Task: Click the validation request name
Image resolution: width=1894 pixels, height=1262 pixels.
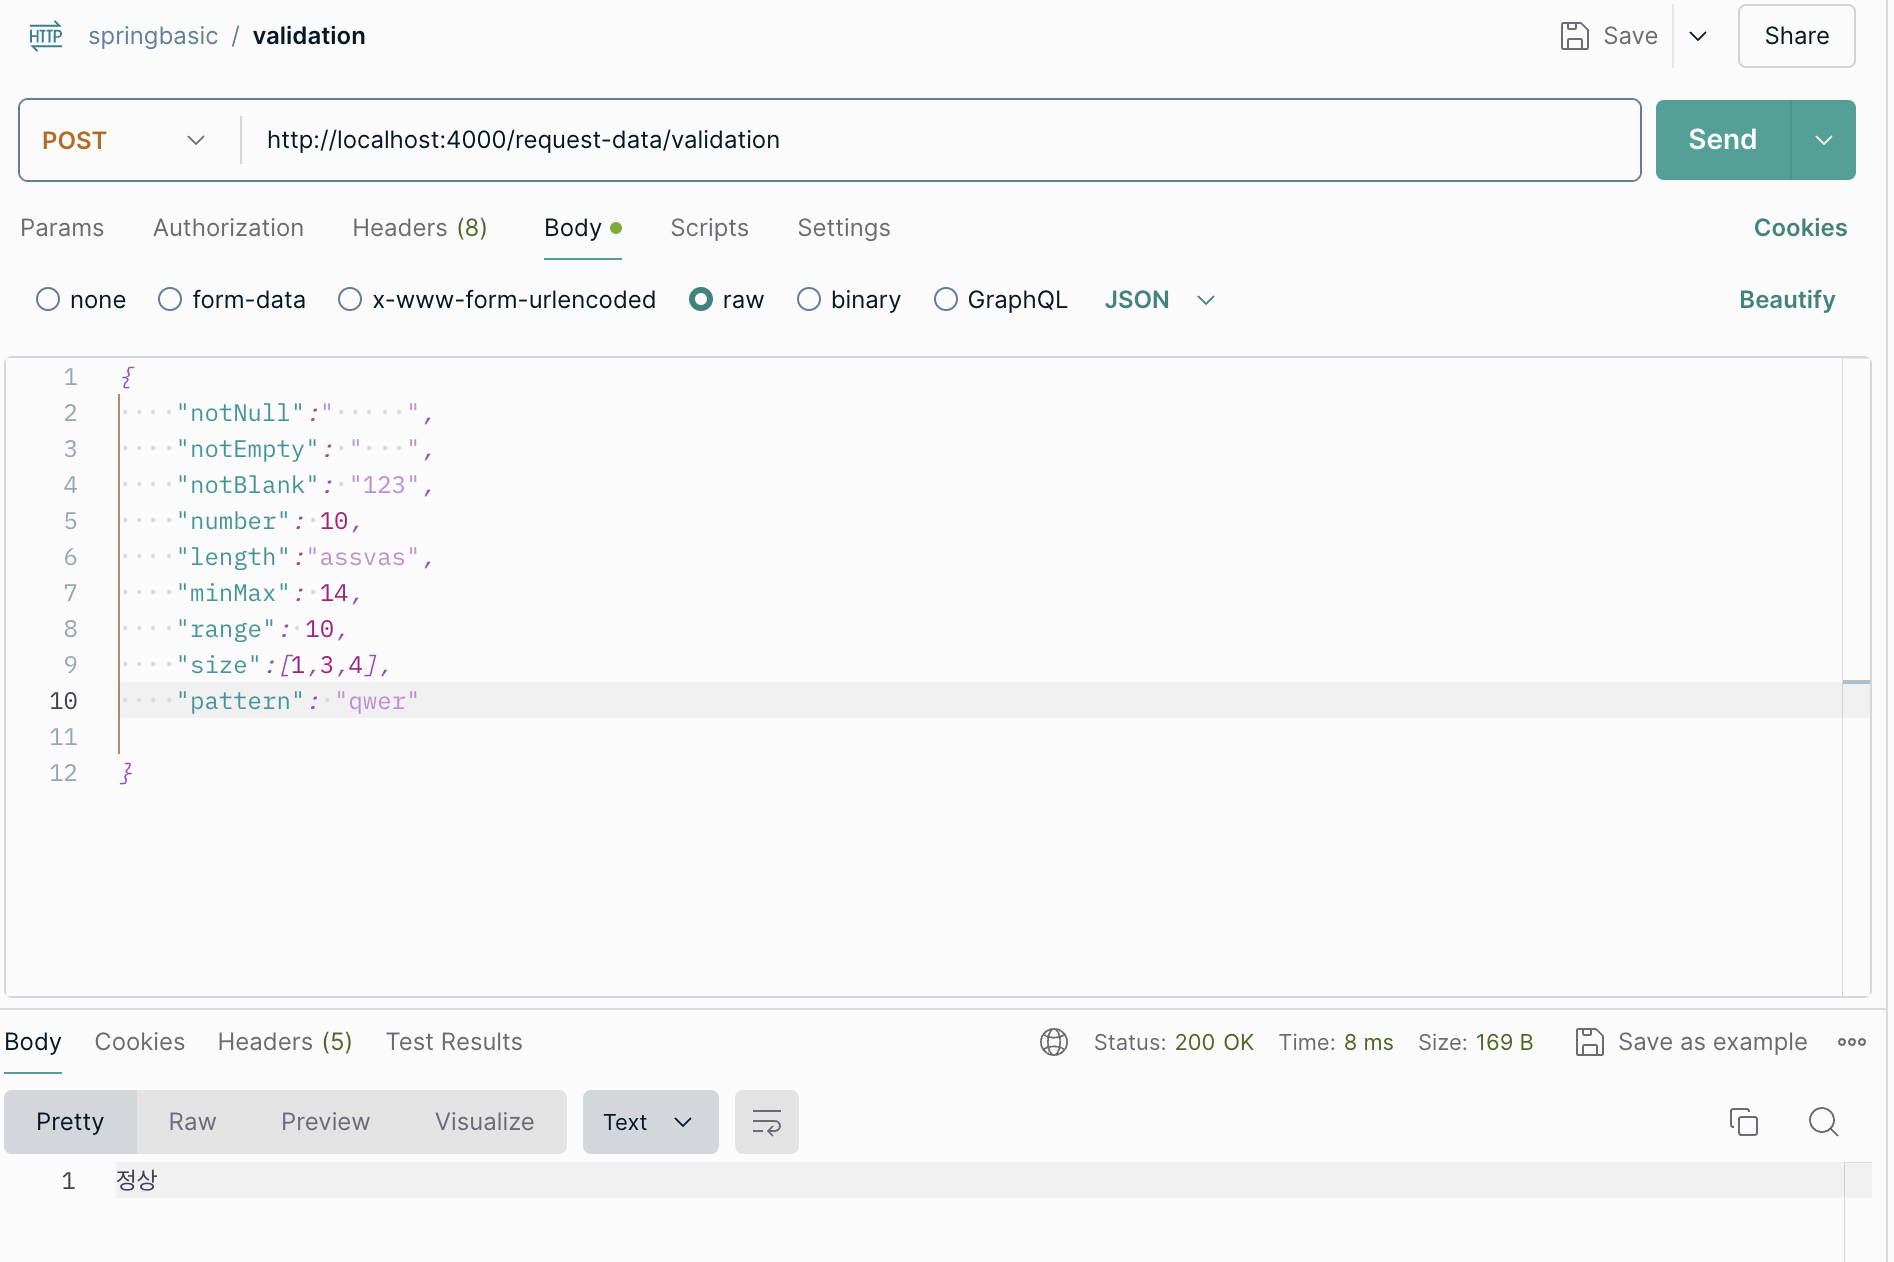Action: click(309, 36)
